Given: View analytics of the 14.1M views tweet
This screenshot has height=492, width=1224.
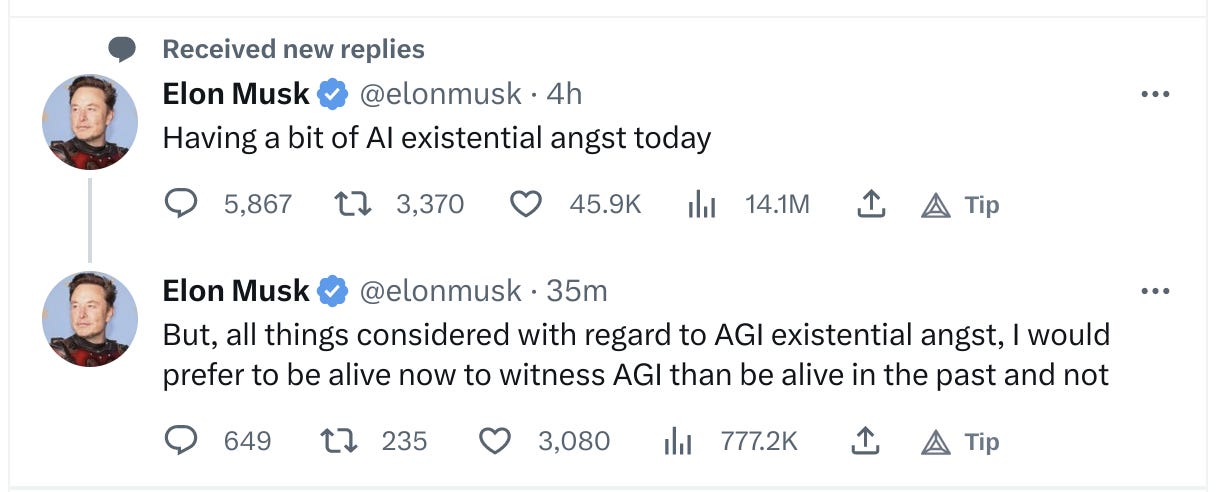Looking at the screenshot, I should 702,204.
